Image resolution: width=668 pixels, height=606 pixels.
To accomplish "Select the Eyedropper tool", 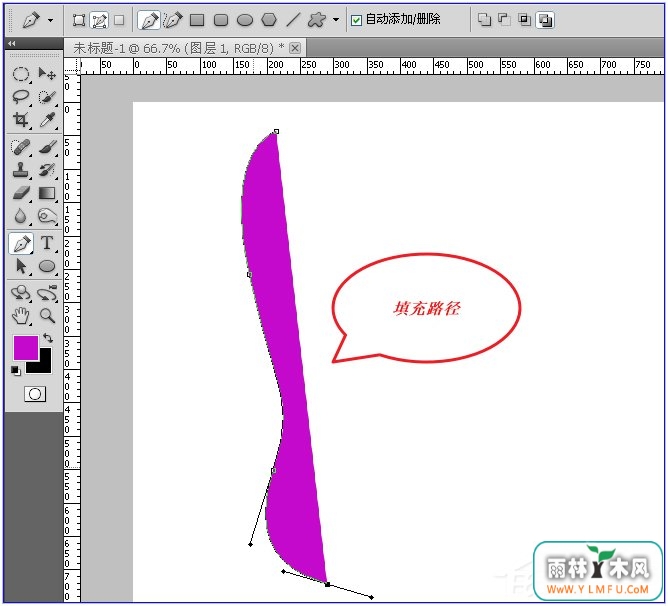I will [x=47, y=120].
